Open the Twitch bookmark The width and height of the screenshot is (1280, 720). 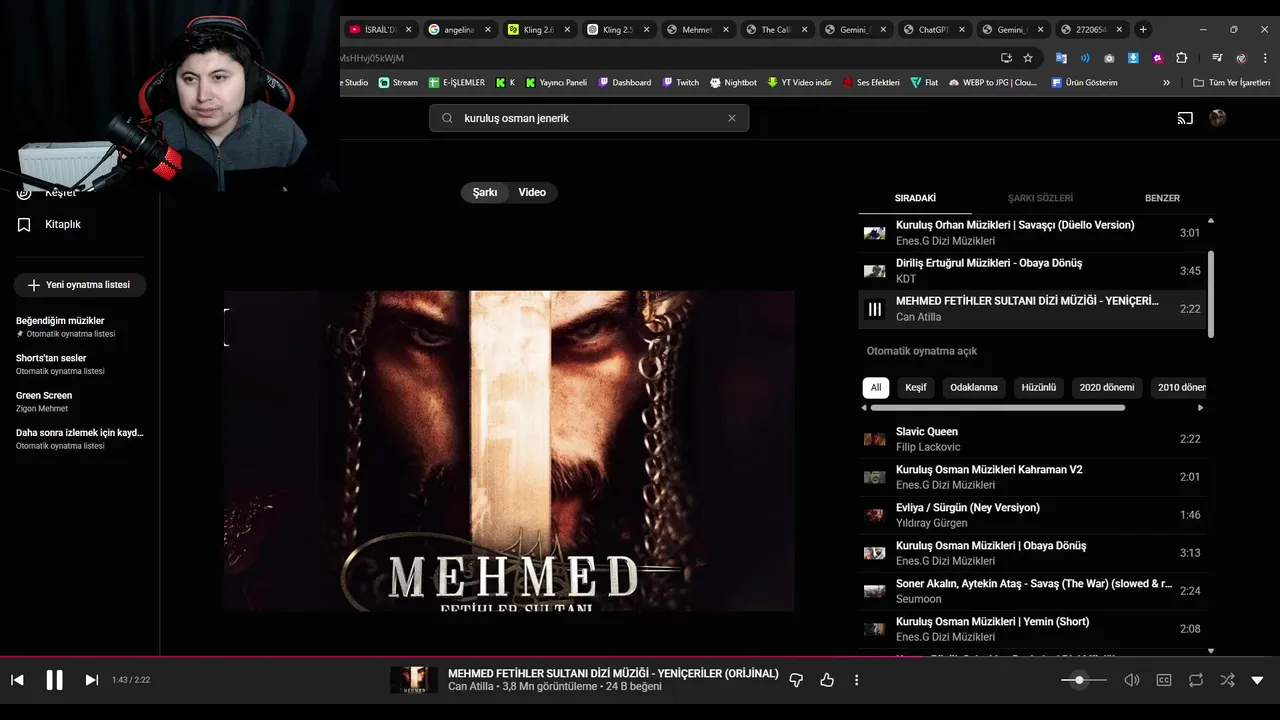click(x=680, y=83)
